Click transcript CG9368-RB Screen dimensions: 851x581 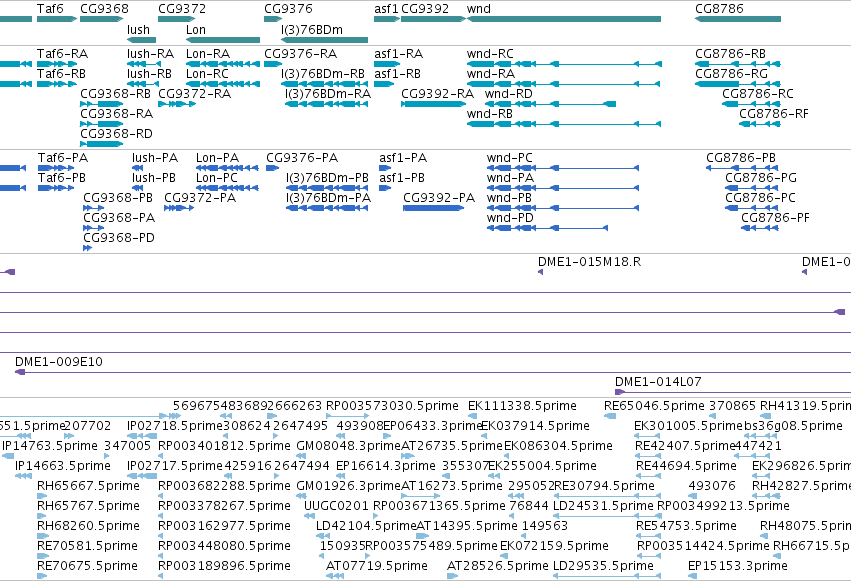click(x=116, y=94)
